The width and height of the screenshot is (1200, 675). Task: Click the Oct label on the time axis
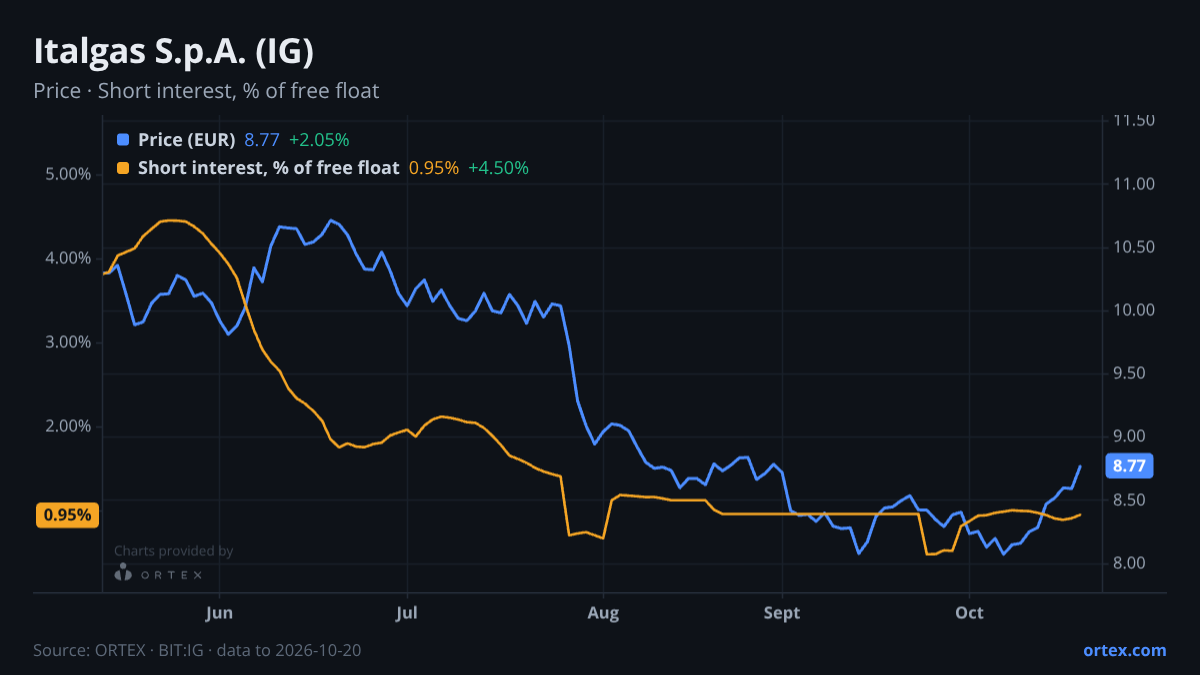click(x=968, y=613)
